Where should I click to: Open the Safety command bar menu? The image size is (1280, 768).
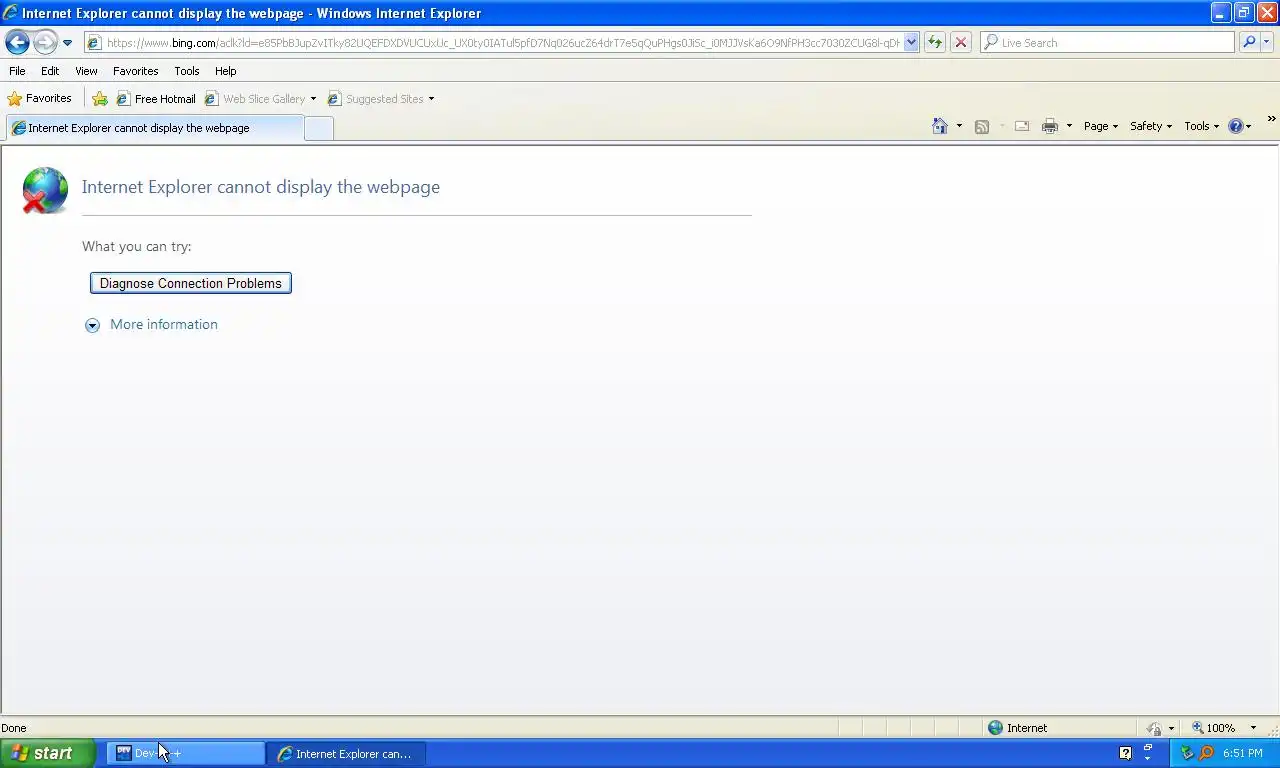[1150, 126]
